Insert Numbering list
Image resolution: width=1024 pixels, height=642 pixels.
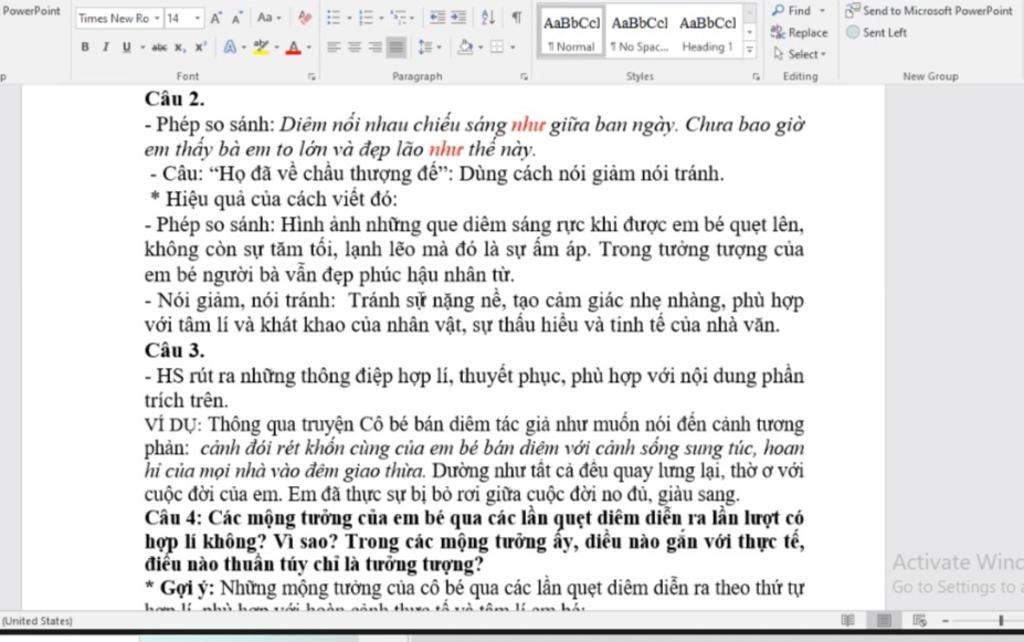(366, 18)
